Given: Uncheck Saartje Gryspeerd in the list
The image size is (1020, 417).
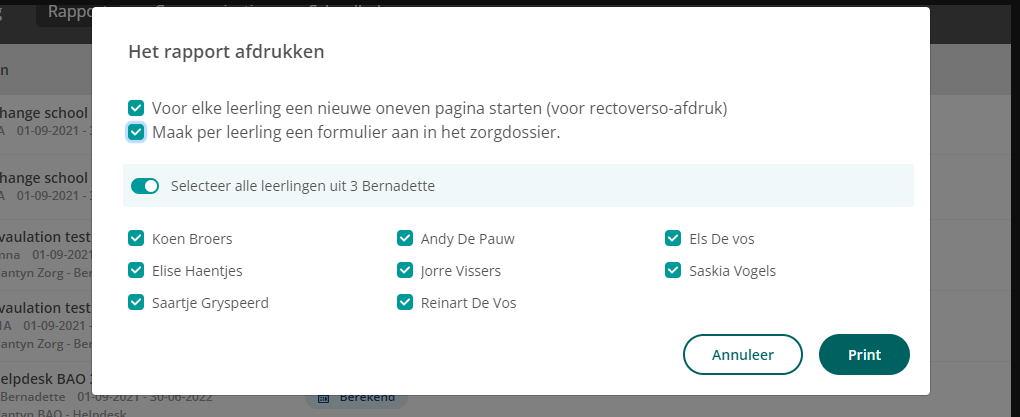Looking at the screenshot, I should (136, 302).
